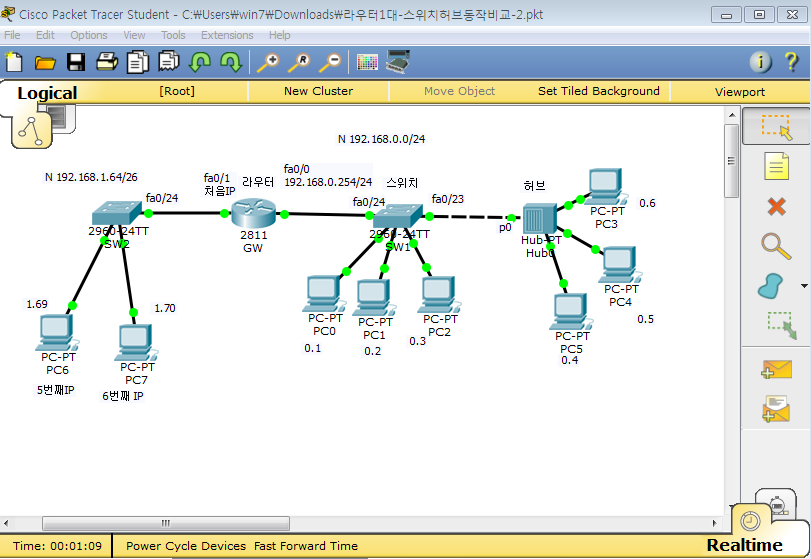Click the [Root] navigation button

click(x=177, y=92)
